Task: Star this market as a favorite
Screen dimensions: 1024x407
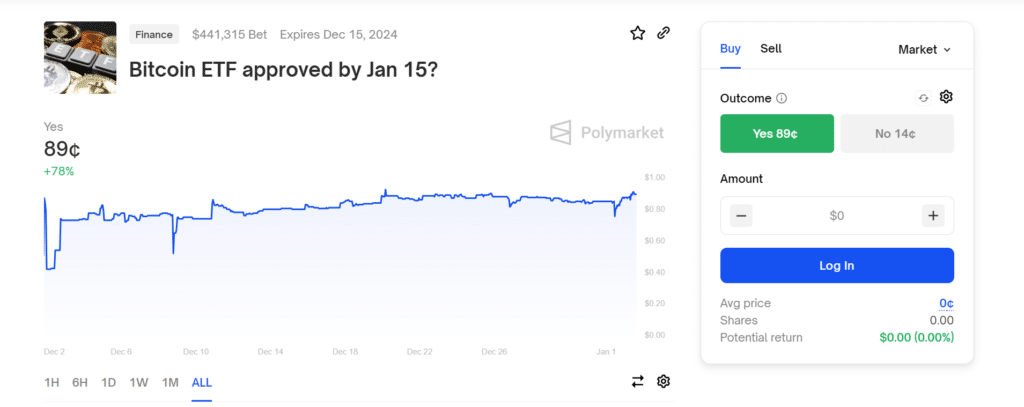Action: point(637,33)
